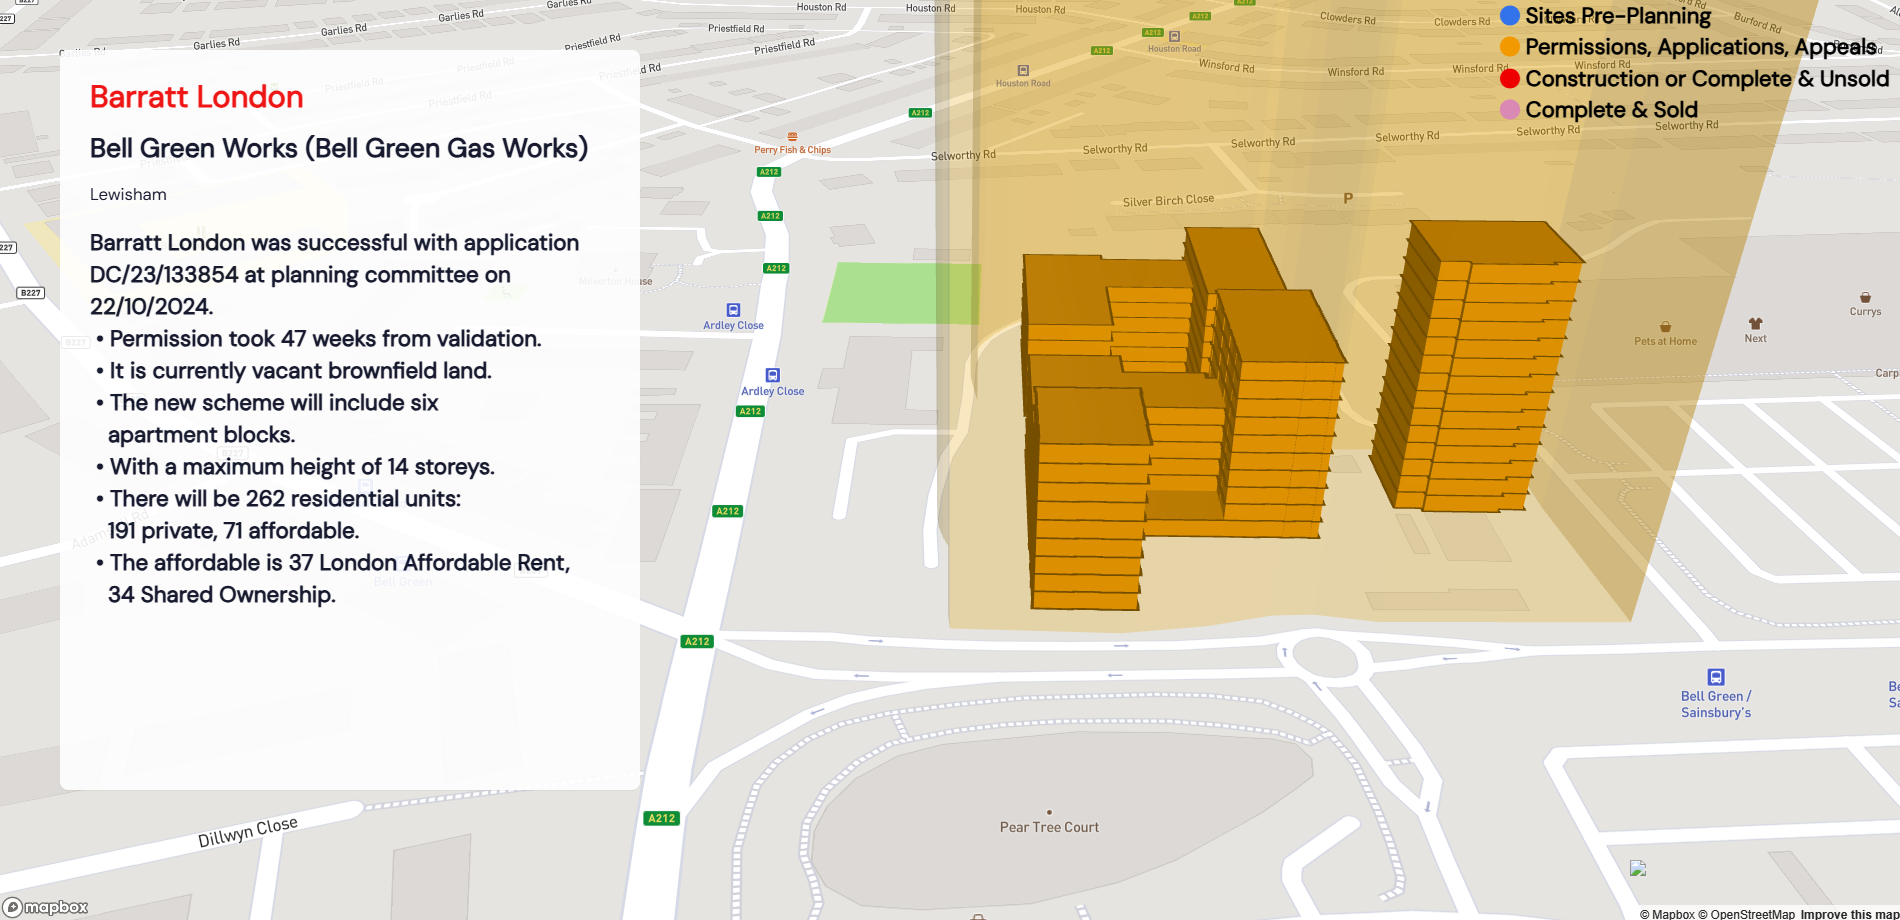
Task: Click the Houston Road bus stop icon
Action: [1023, 71]
